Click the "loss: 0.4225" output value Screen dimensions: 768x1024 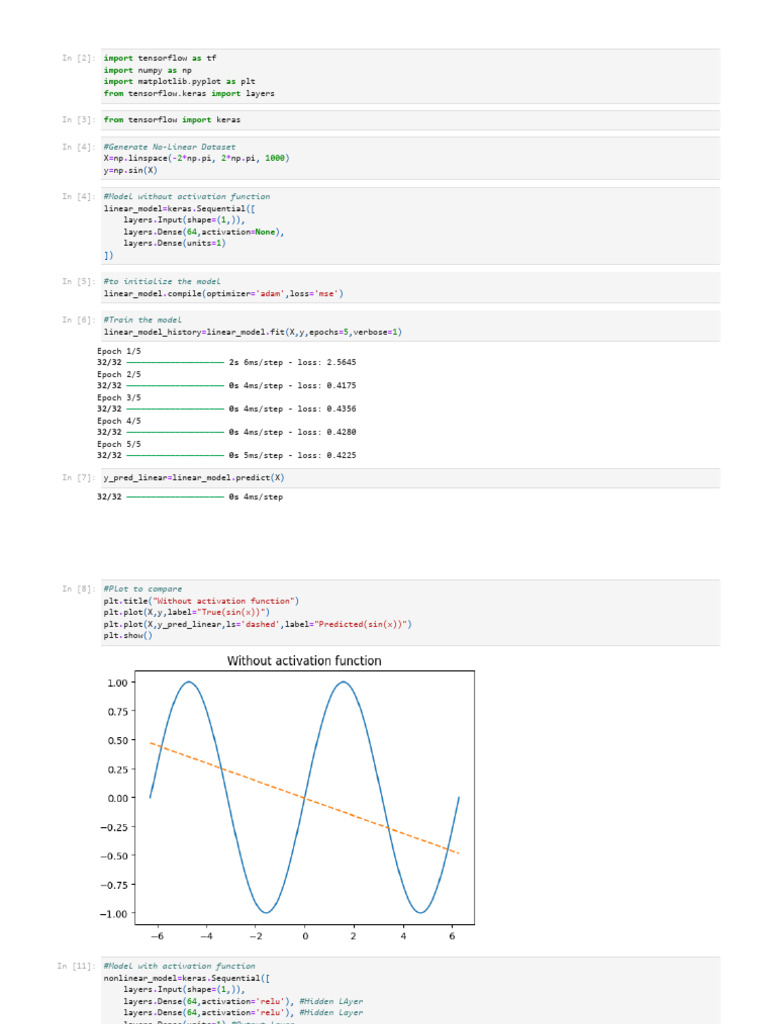click(x=327, y=455)
